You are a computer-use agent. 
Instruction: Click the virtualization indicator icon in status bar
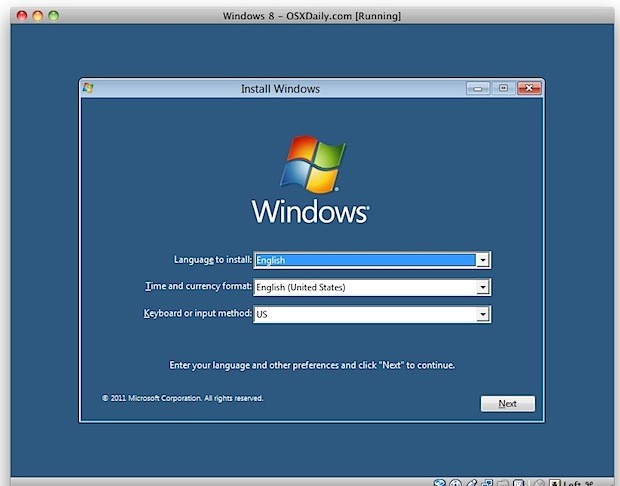520,481
